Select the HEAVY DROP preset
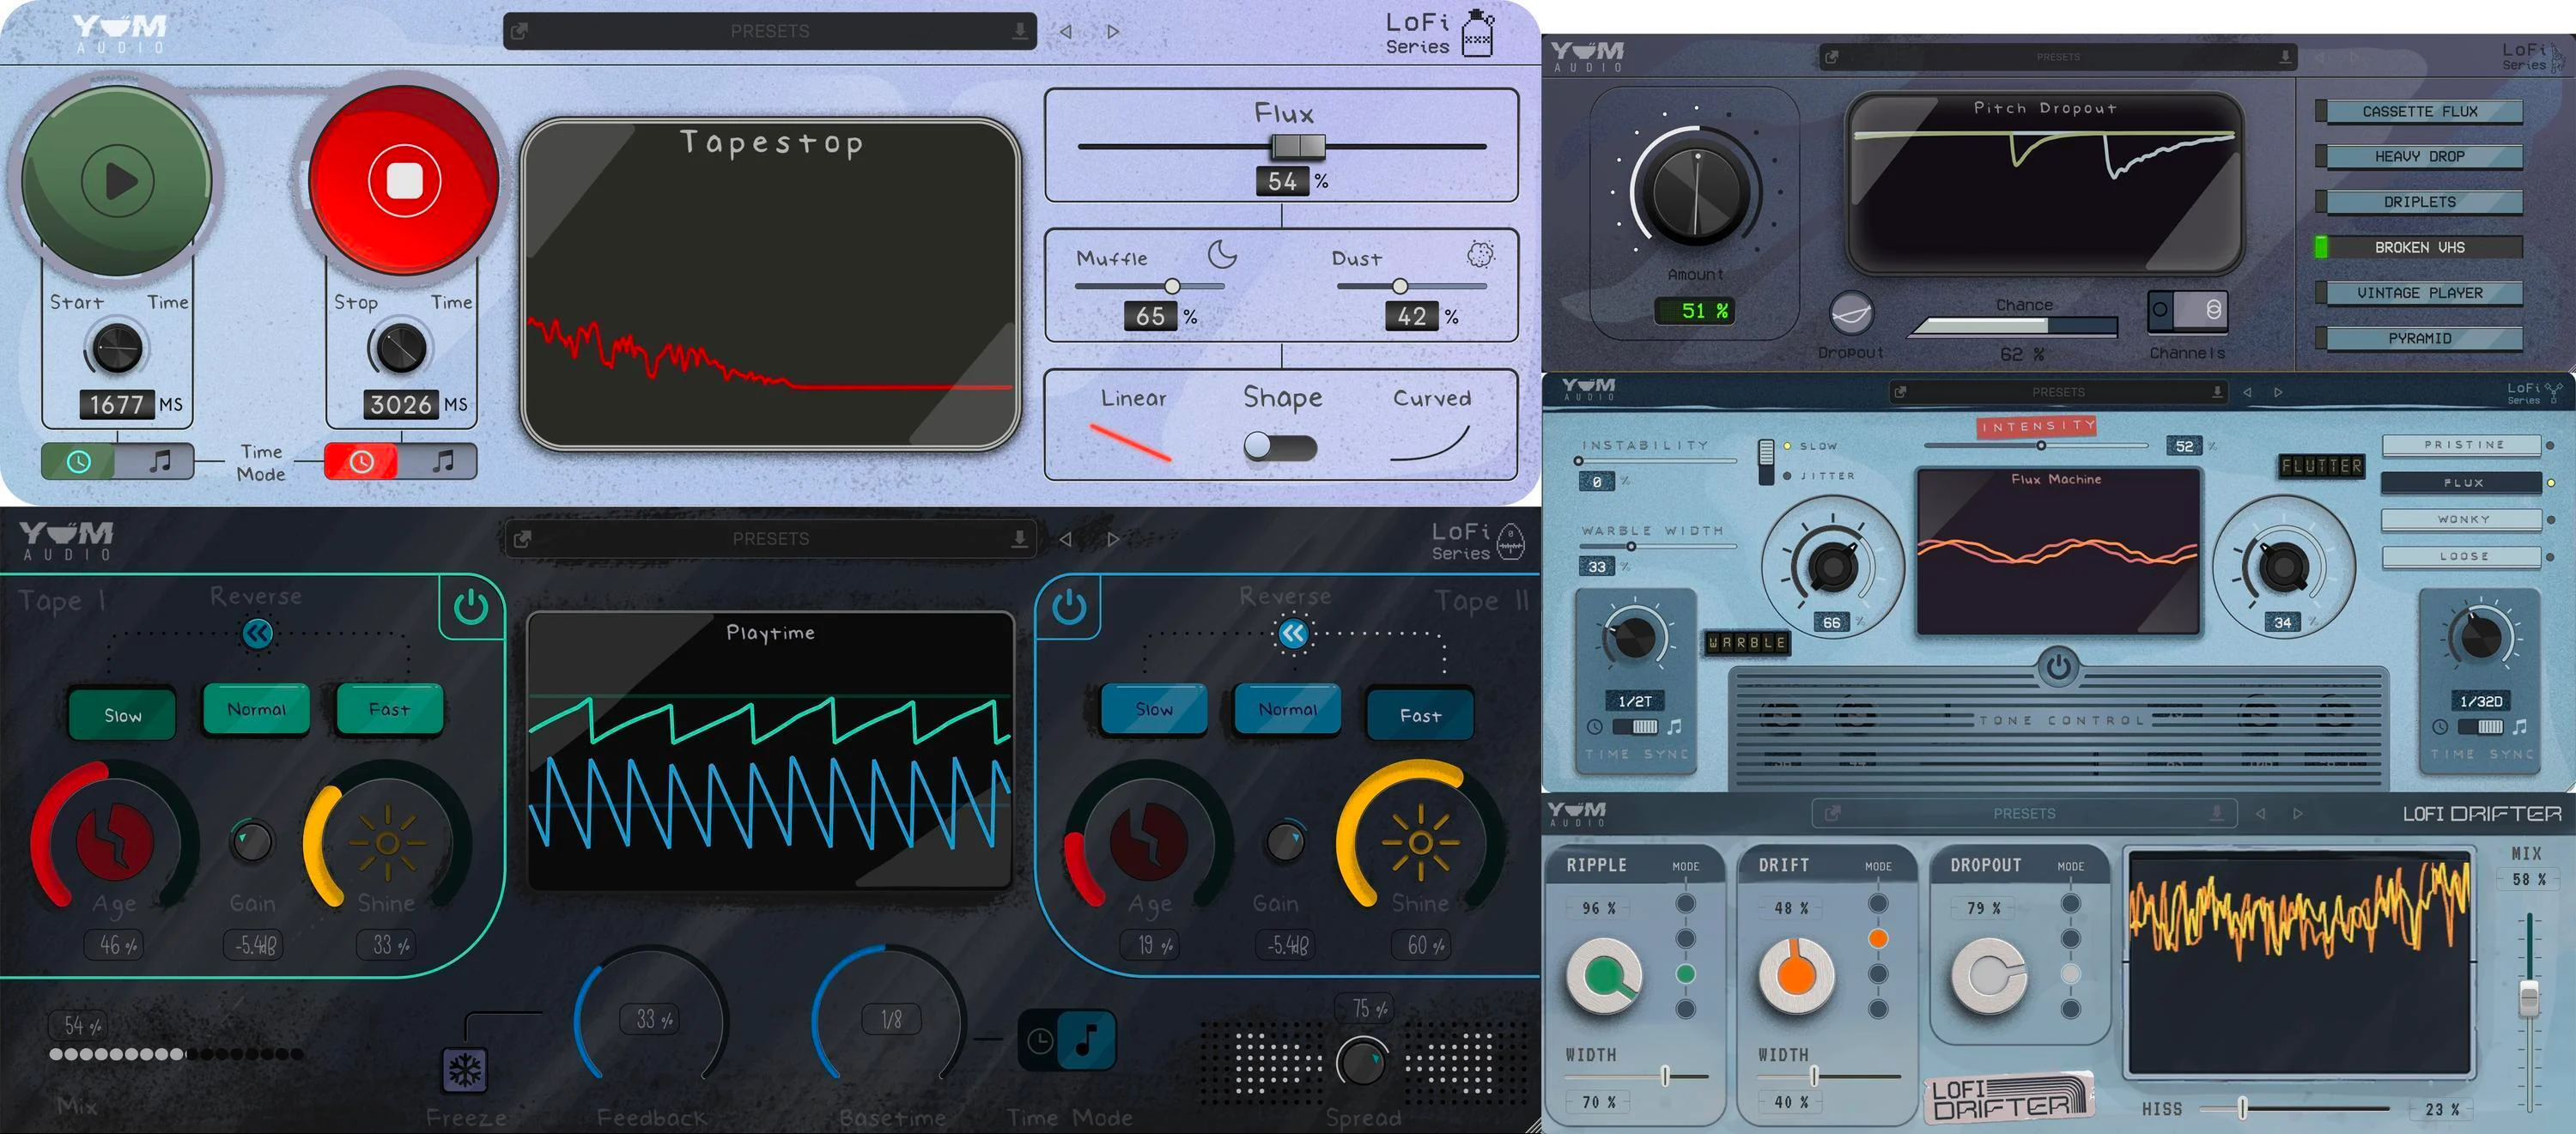This screenshot has width=2576, height=1134. [2420, 156]
